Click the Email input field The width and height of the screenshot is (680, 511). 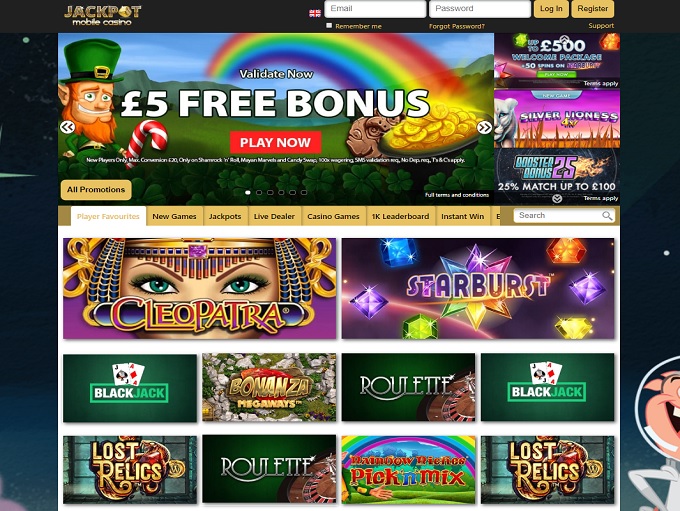(375, 9)
